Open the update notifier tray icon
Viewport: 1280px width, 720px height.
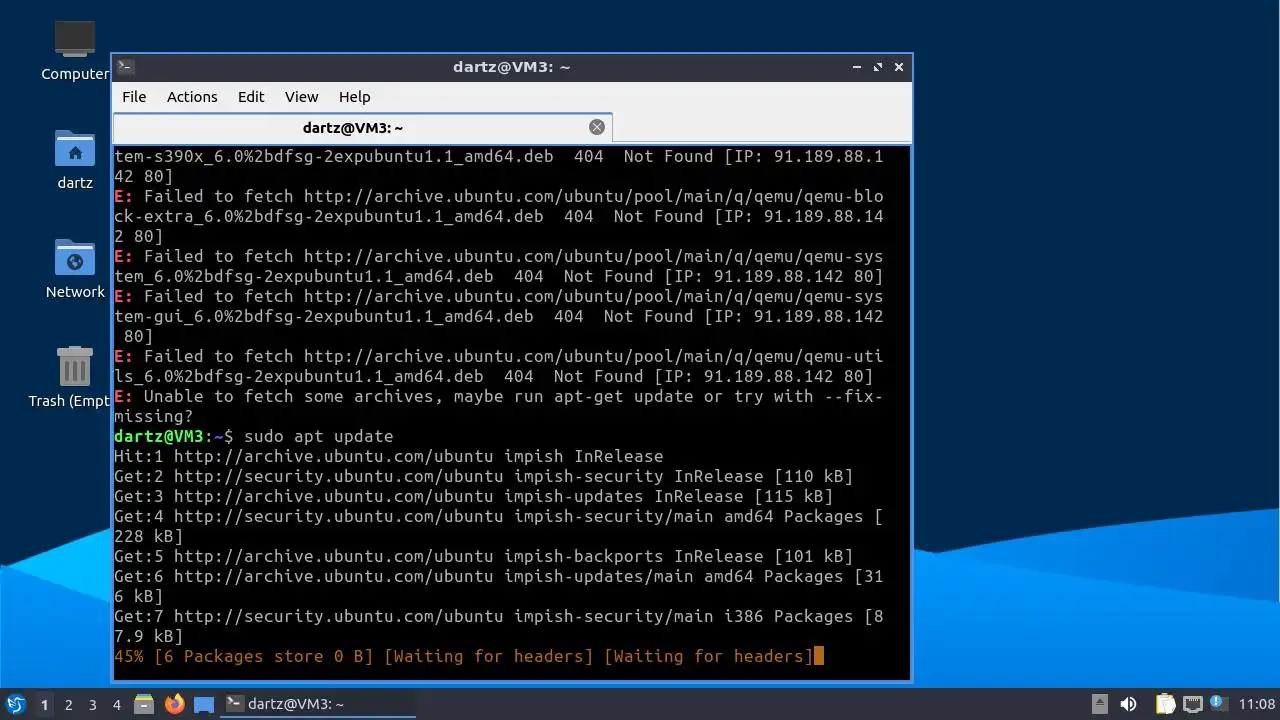(x=1218, y=704)
